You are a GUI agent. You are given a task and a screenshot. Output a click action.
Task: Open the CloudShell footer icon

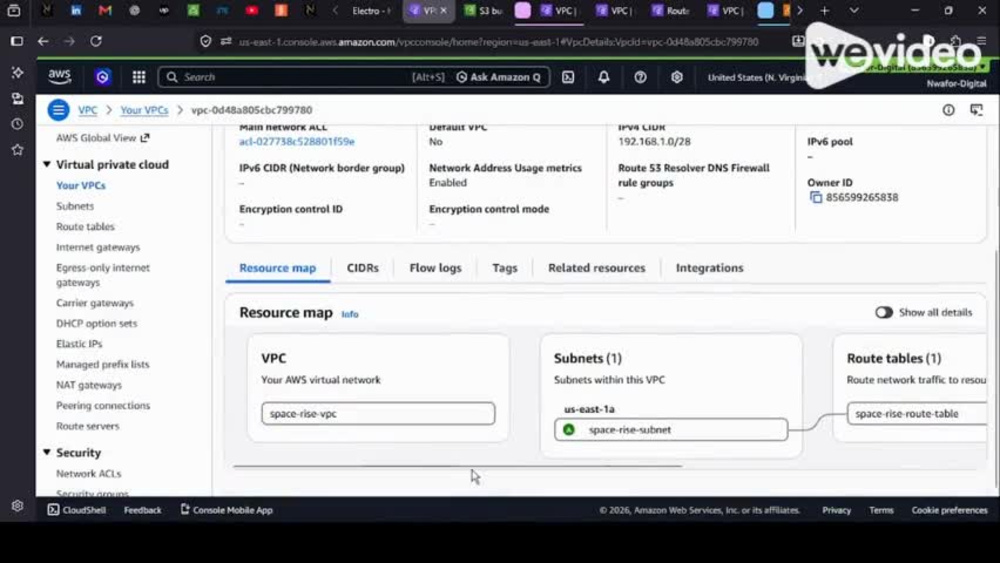tap(54, 509)
